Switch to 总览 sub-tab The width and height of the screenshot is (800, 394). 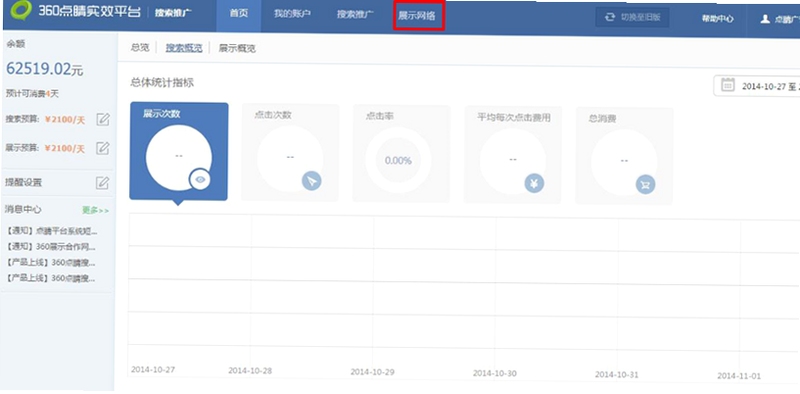point(140,47)
